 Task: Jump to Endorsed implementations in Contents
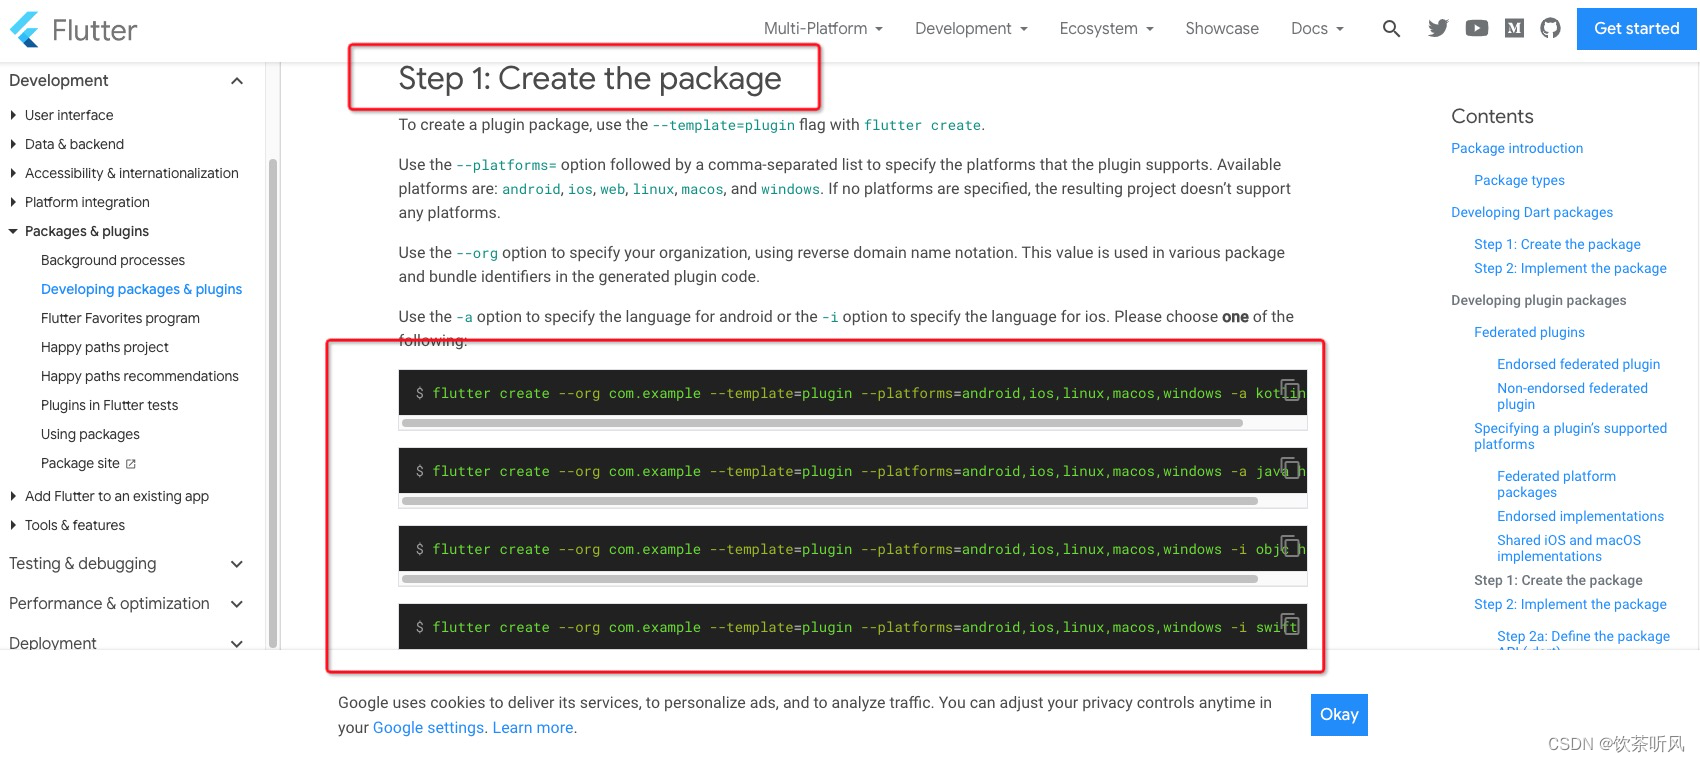coord(1580,516)
